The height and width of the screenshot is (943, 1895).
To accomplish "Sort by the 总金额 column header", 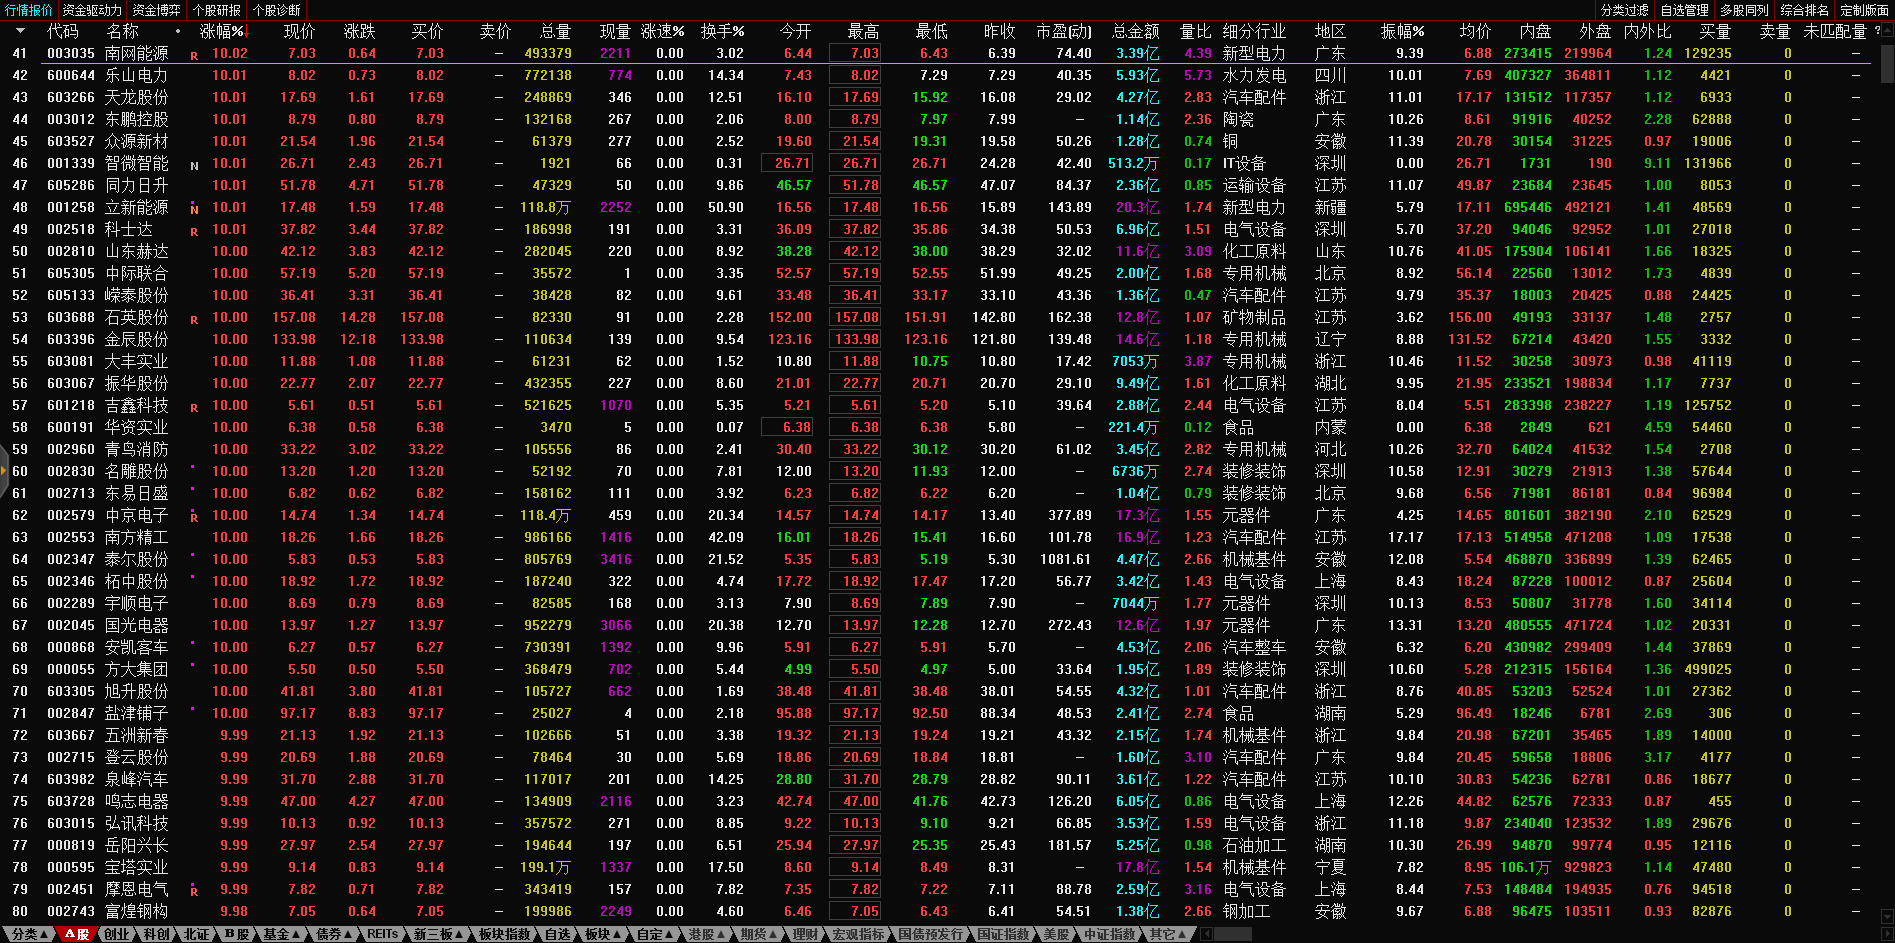I will (x=1135, y=32).
